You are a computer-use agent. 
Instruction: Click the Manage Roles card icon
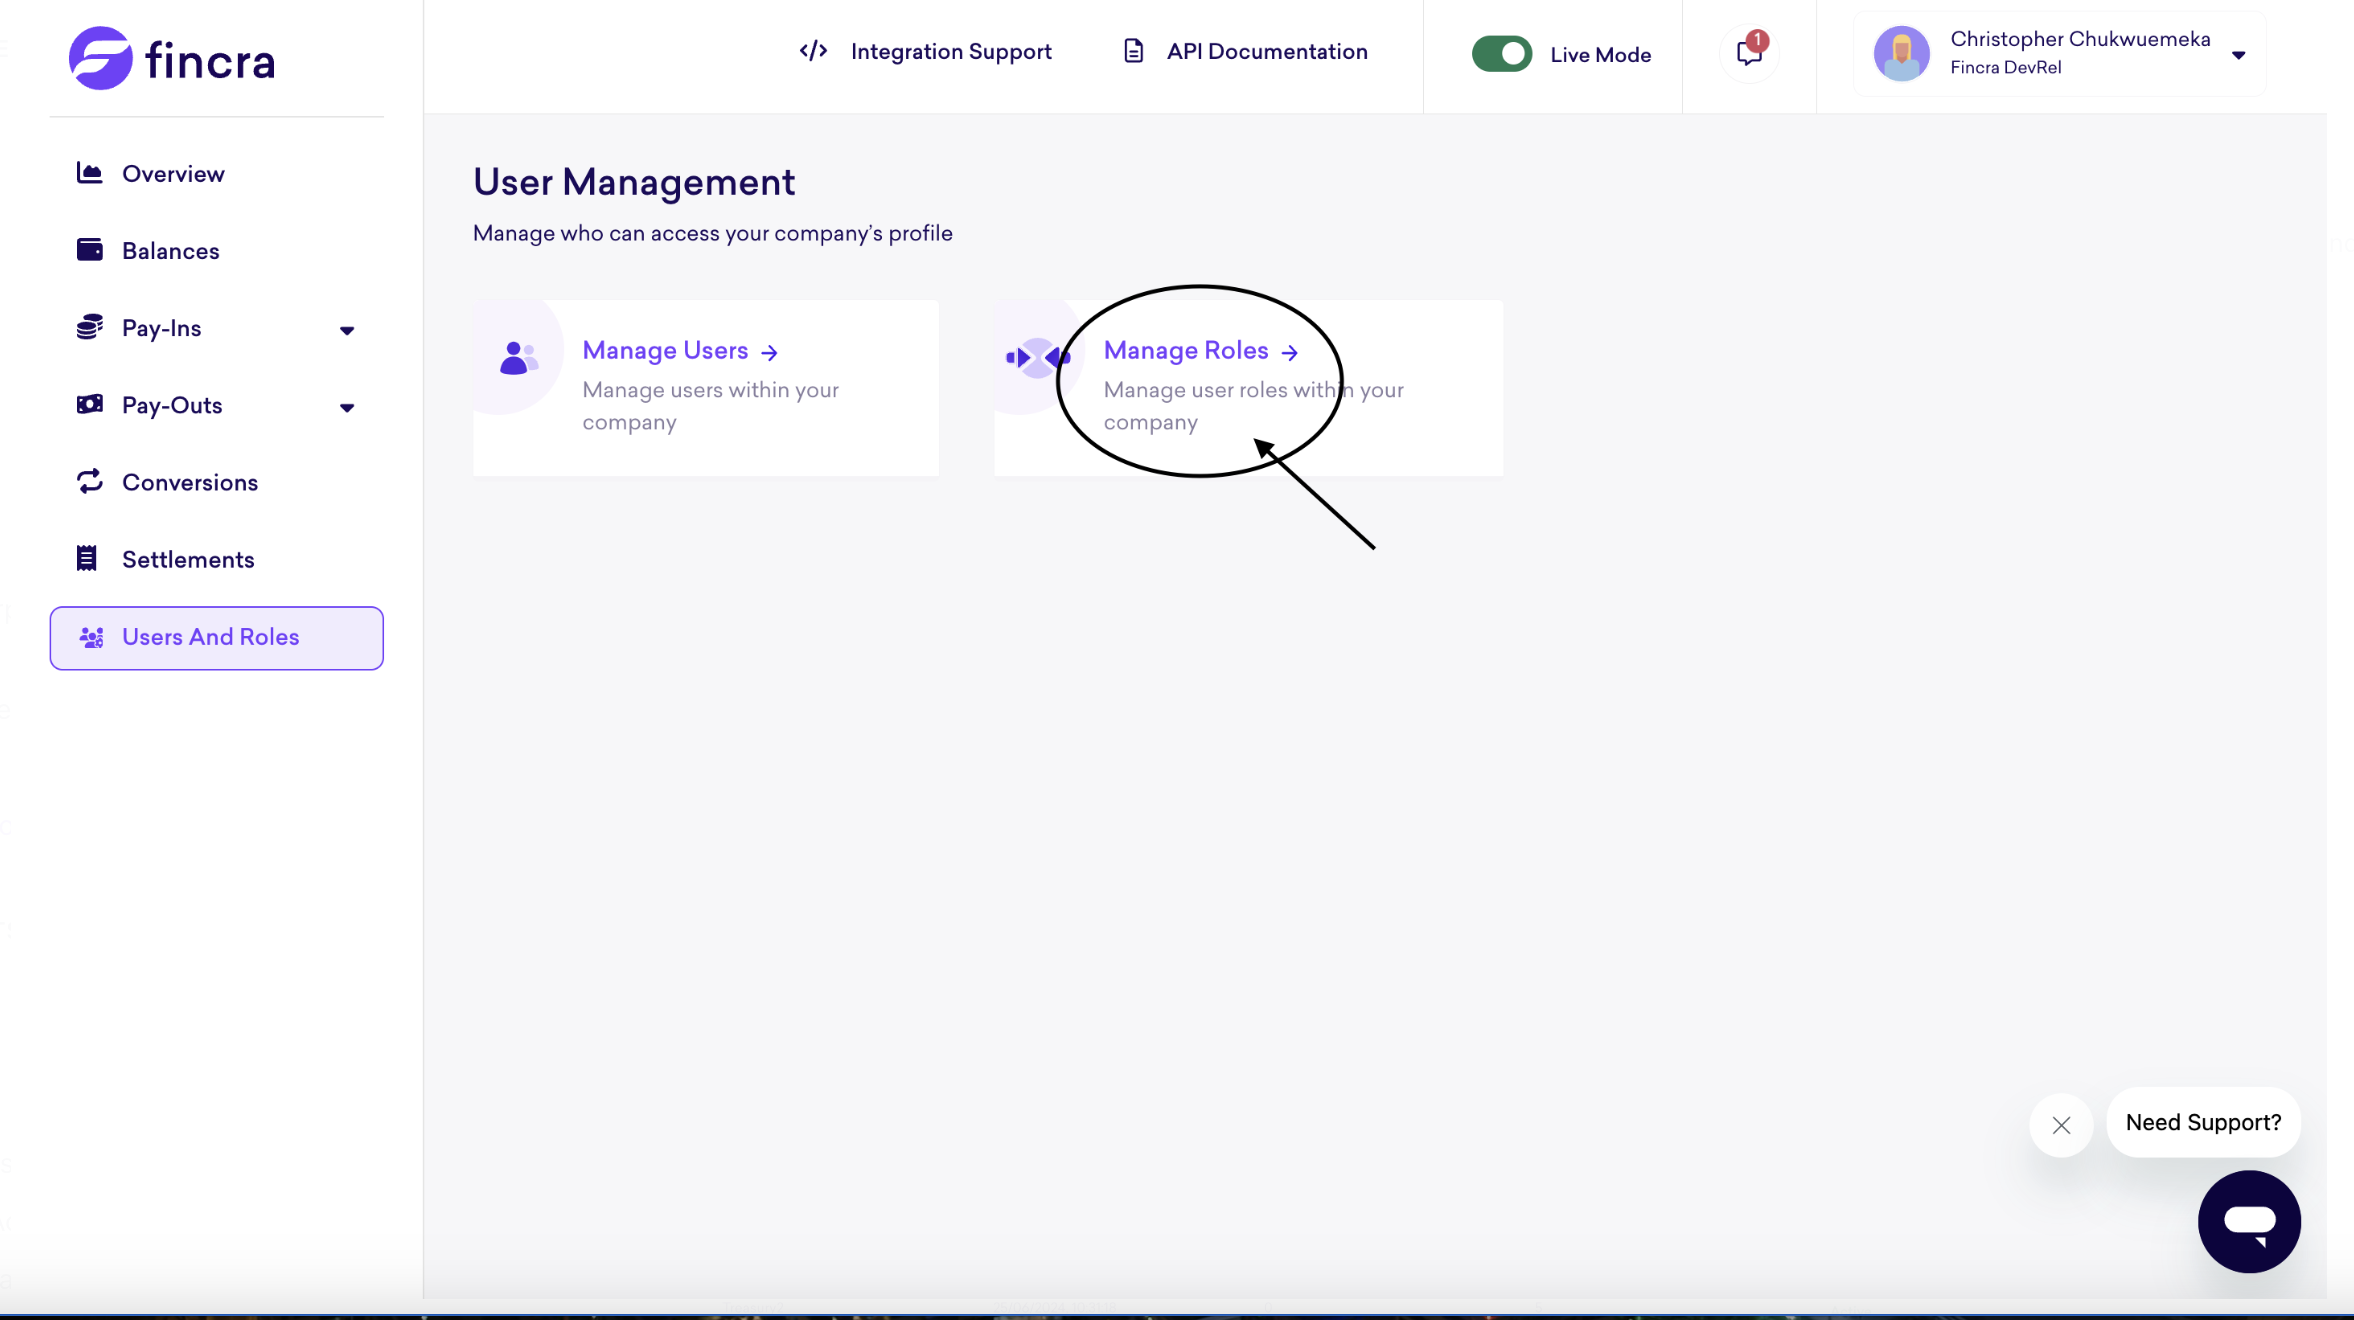(1037, 357)
